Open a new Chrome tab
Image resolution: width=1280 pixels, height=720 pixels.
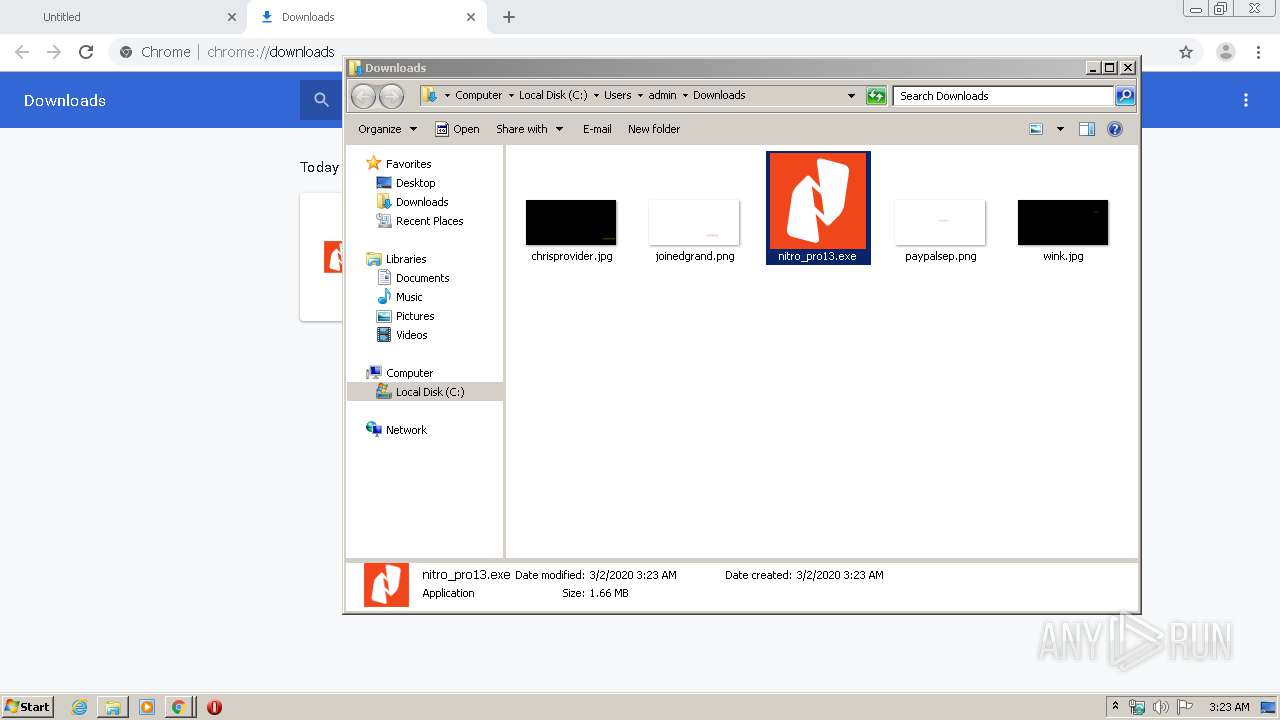(x=509, y=17)
